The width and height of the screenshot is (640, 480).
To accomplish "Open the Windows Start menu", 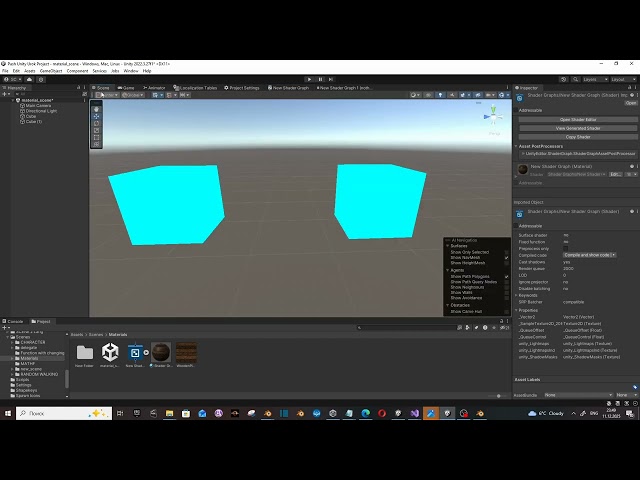I will 7,413.
